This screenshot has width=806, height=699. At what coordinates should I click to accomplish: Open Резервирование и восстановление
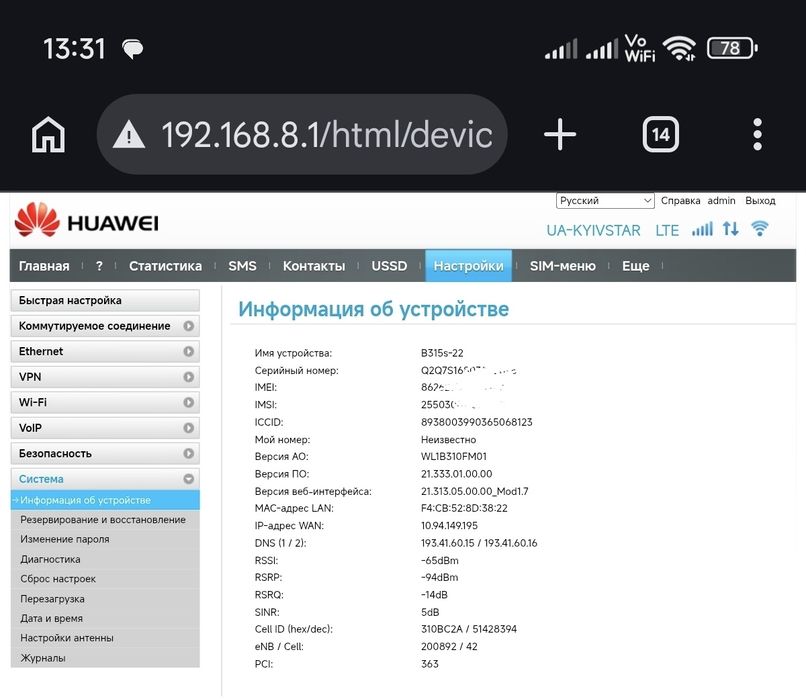(x=105, y=520)
